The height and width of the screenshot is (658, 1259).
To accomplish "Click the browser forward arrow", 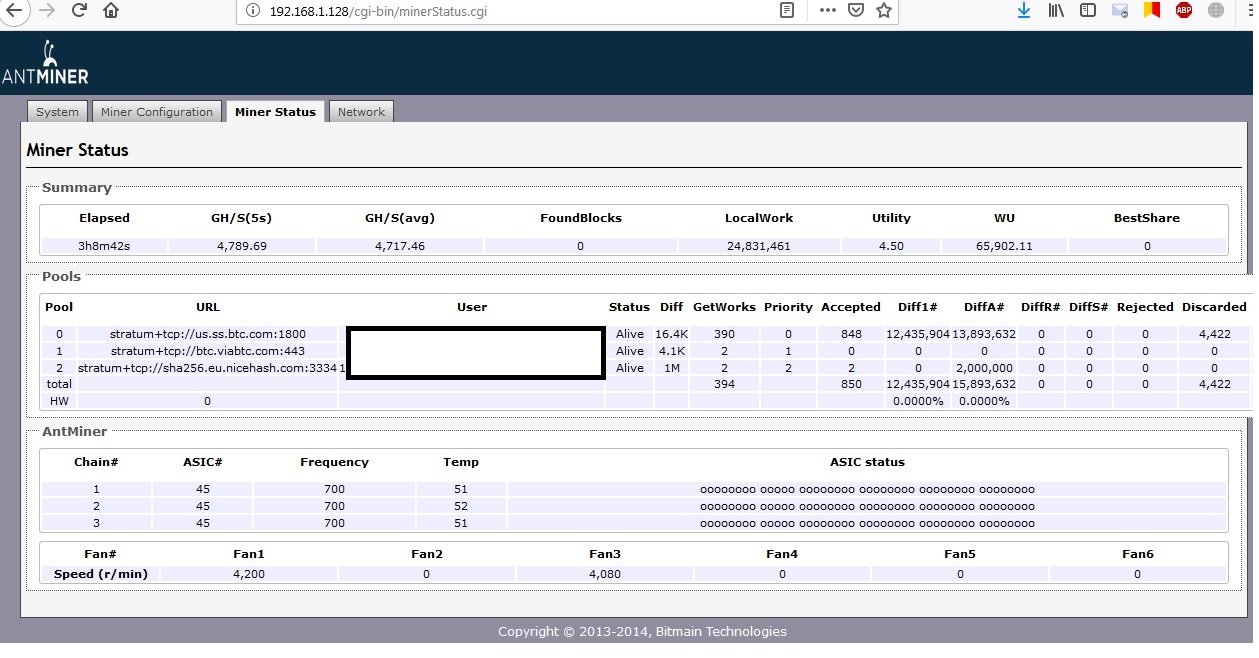I will click(x=45, y=10).
